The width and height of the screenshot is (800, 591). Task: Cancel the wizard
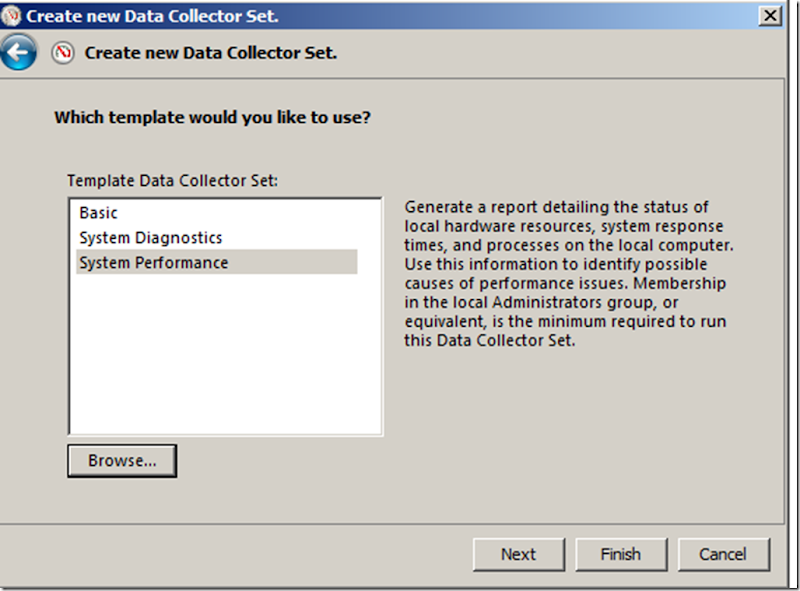pos(722,554)
